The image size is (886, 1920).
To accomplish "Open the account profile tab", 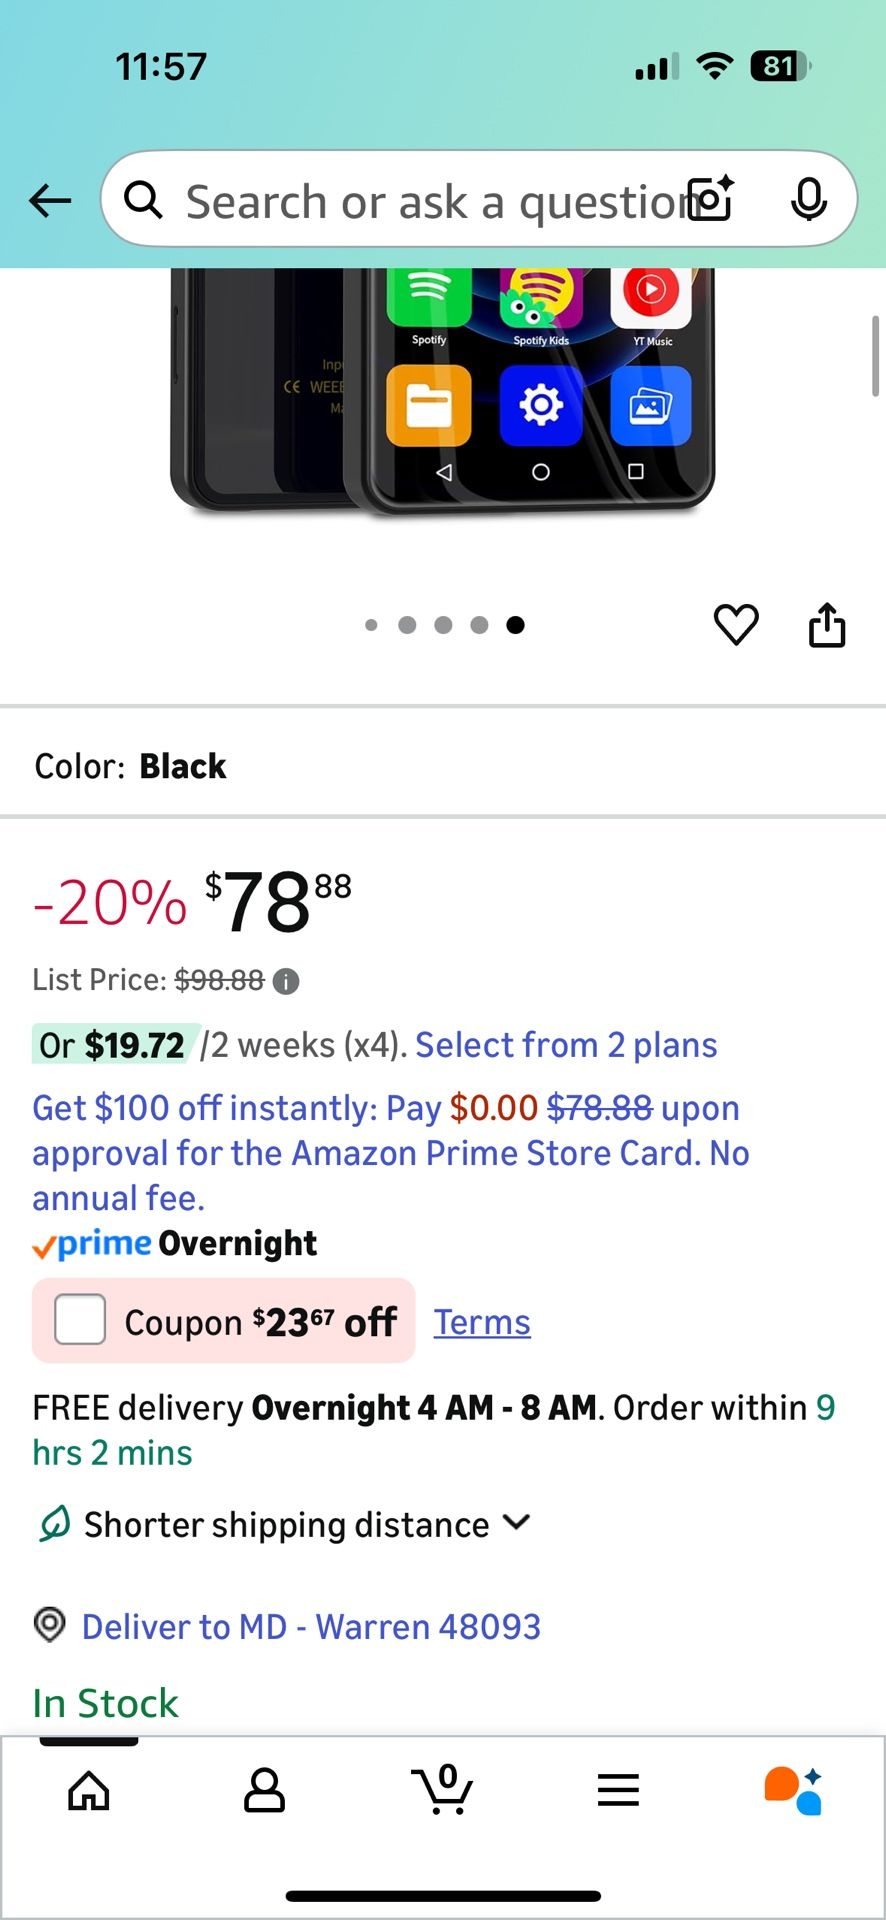I will pos(265,1789).
